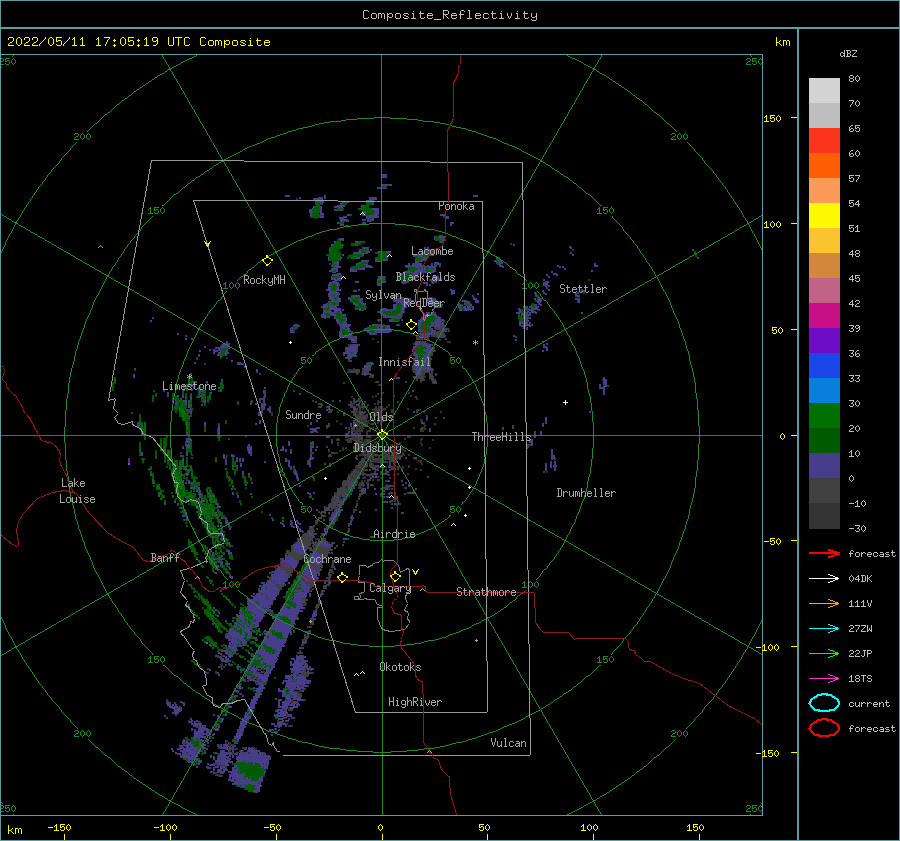Click the Lake Louise label

pos(77,491)
